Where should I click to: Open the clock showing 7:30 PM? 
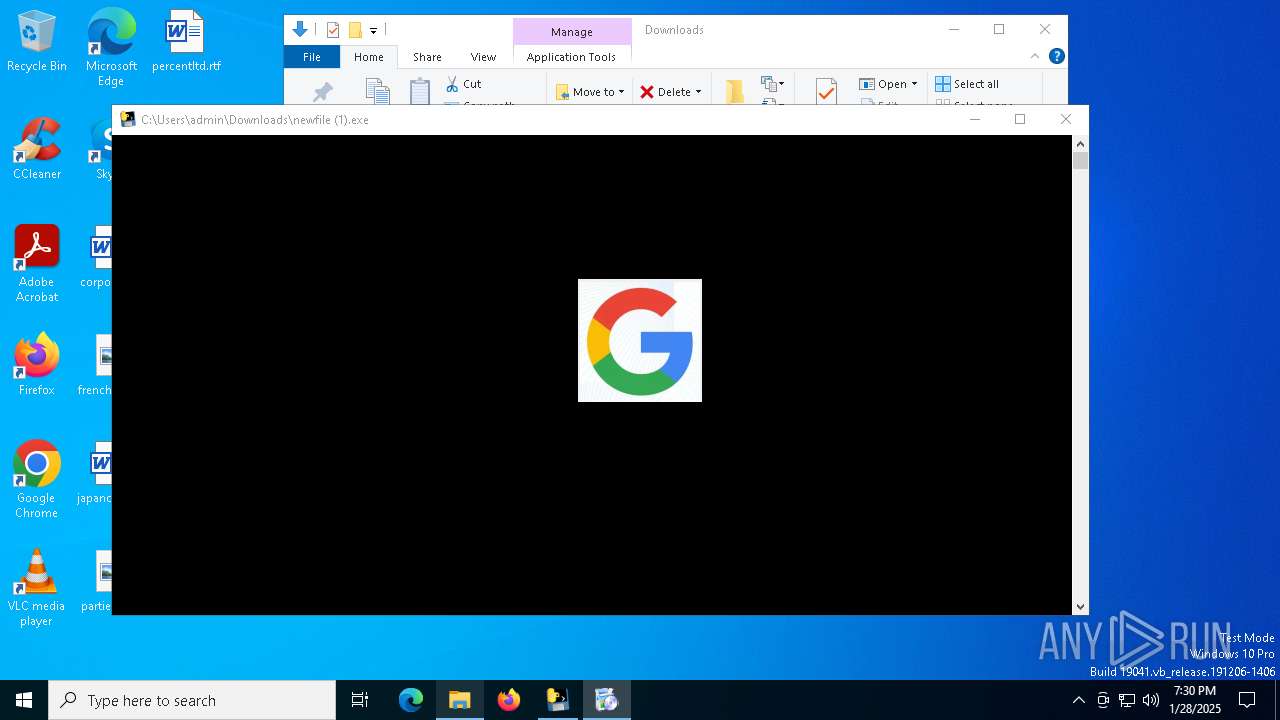[x=1195, y=700]
